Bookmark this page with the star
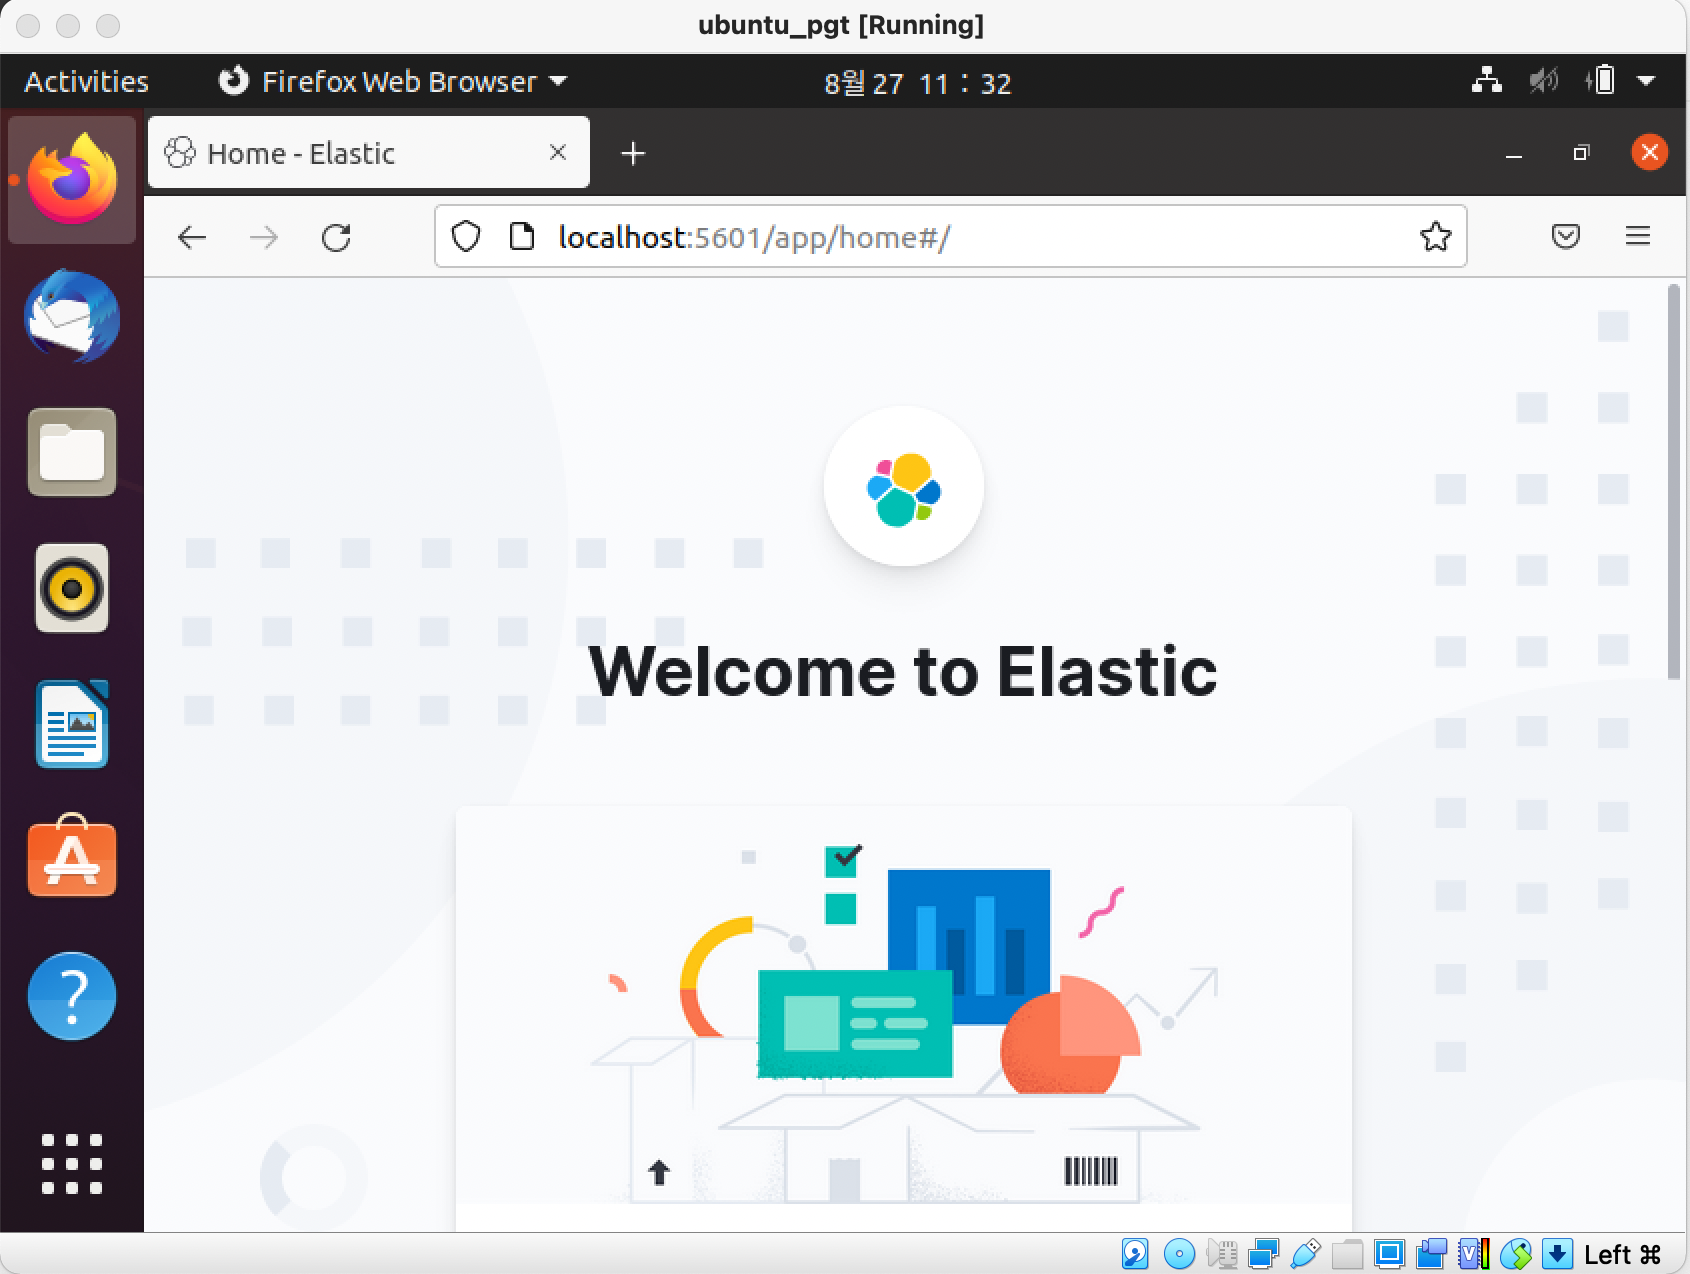 pyautogui.click(x=1435, y=237)
